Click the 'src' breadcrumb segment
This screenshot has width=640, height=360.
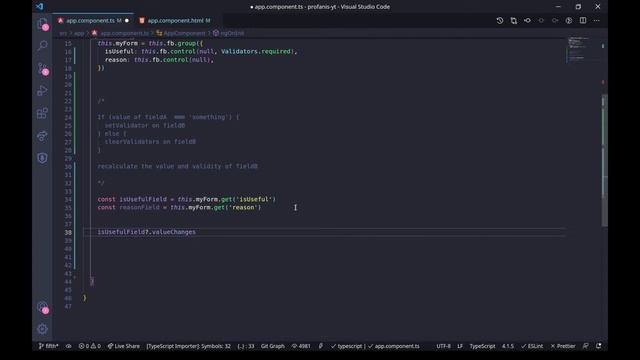63,33
